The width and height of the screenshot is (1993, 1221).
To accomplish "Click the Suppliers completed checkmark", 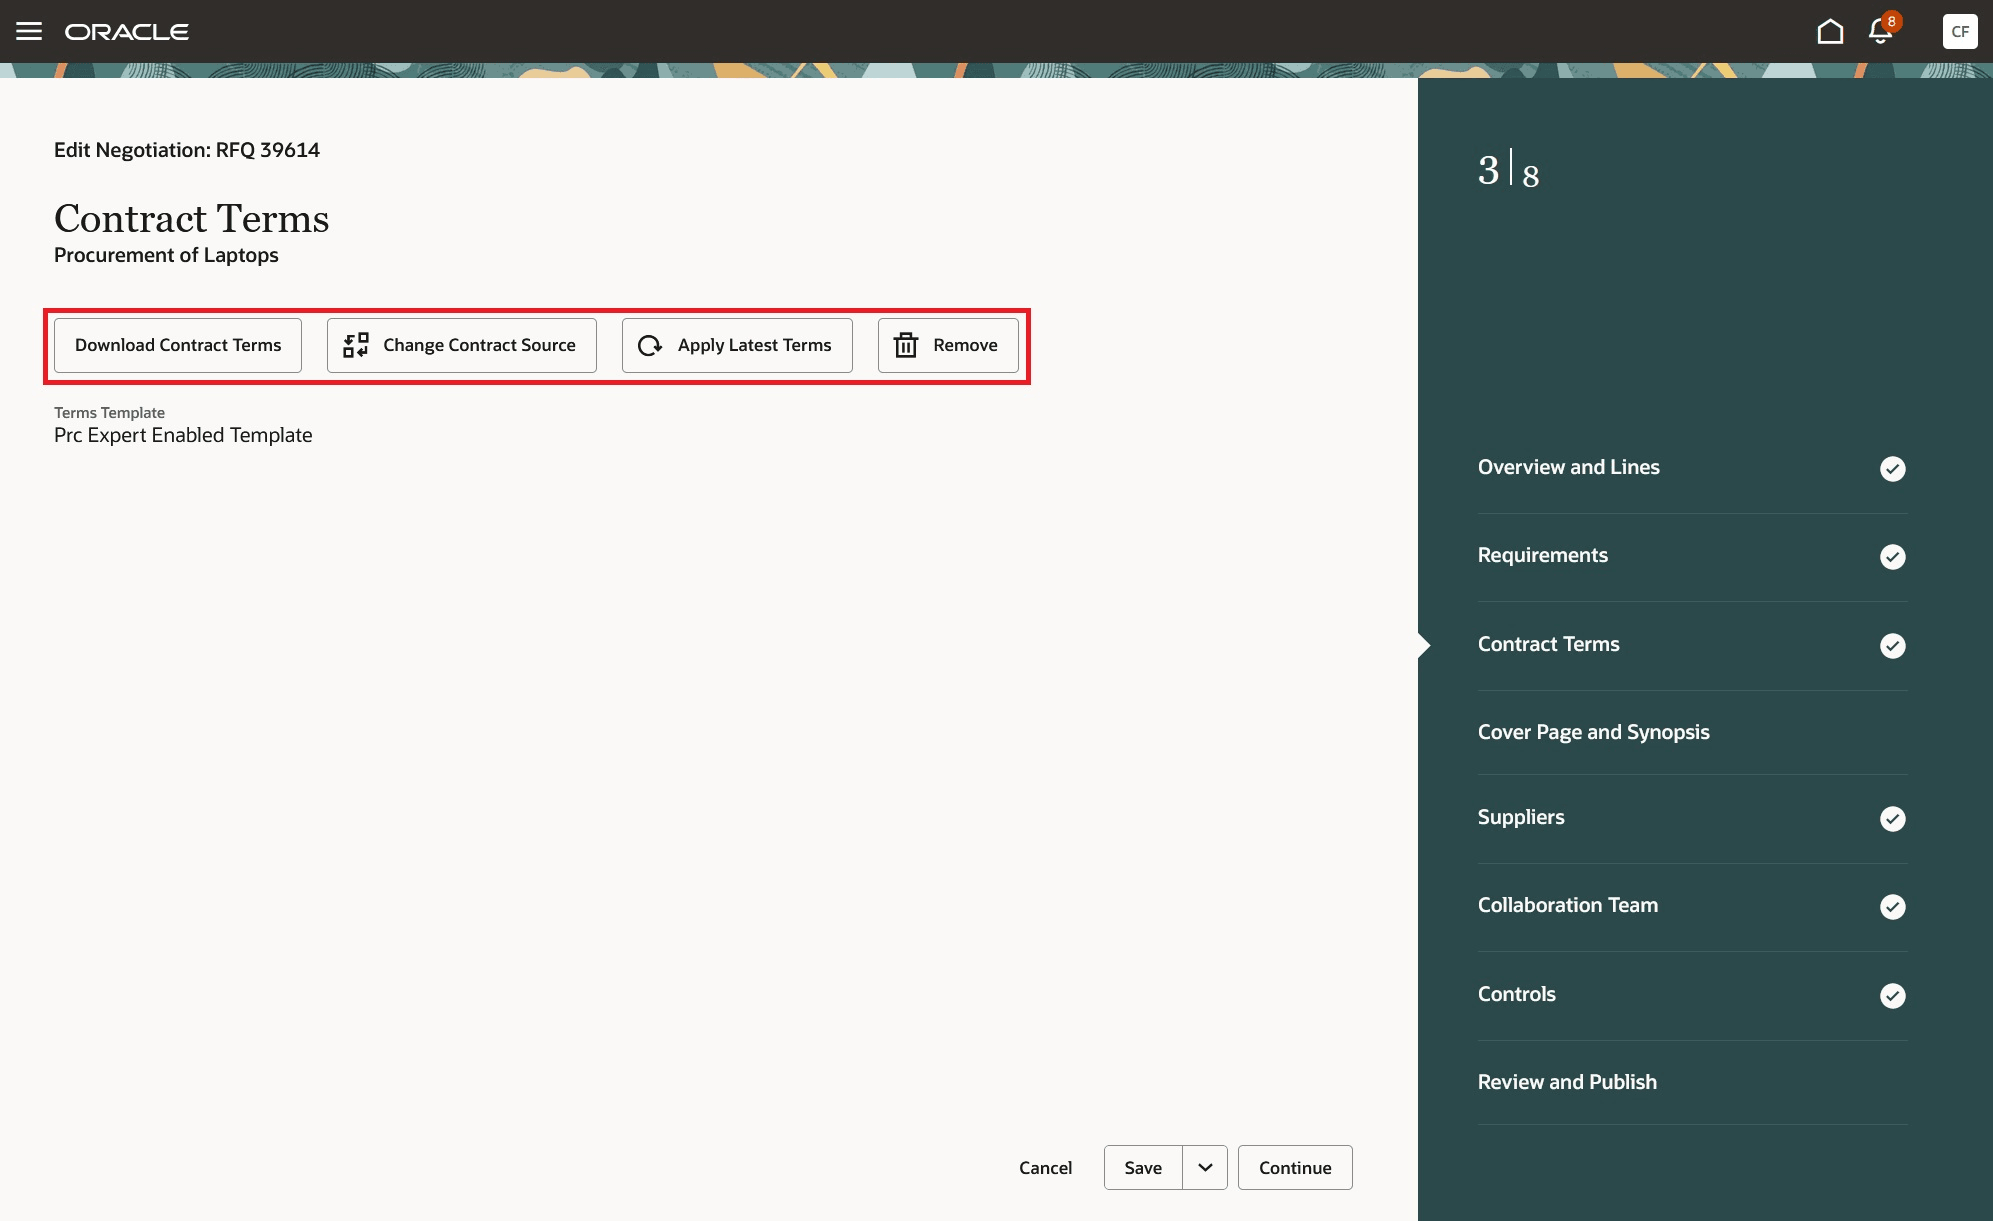I will point(1892,819).
